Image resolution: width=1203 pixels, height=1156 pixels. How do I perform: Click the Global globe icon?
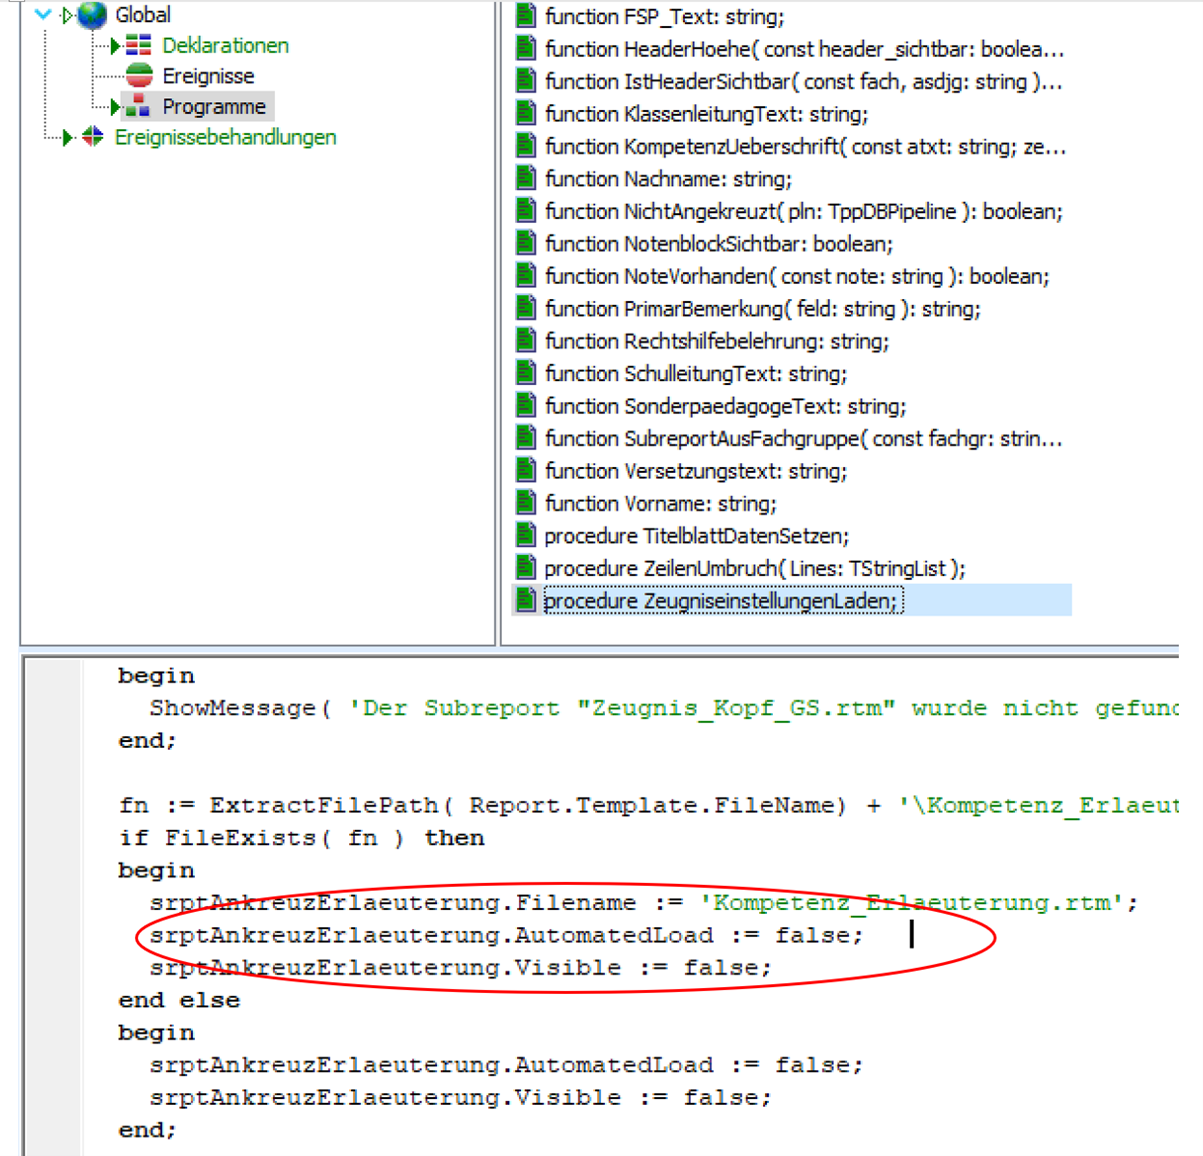(x=91, y=15)
